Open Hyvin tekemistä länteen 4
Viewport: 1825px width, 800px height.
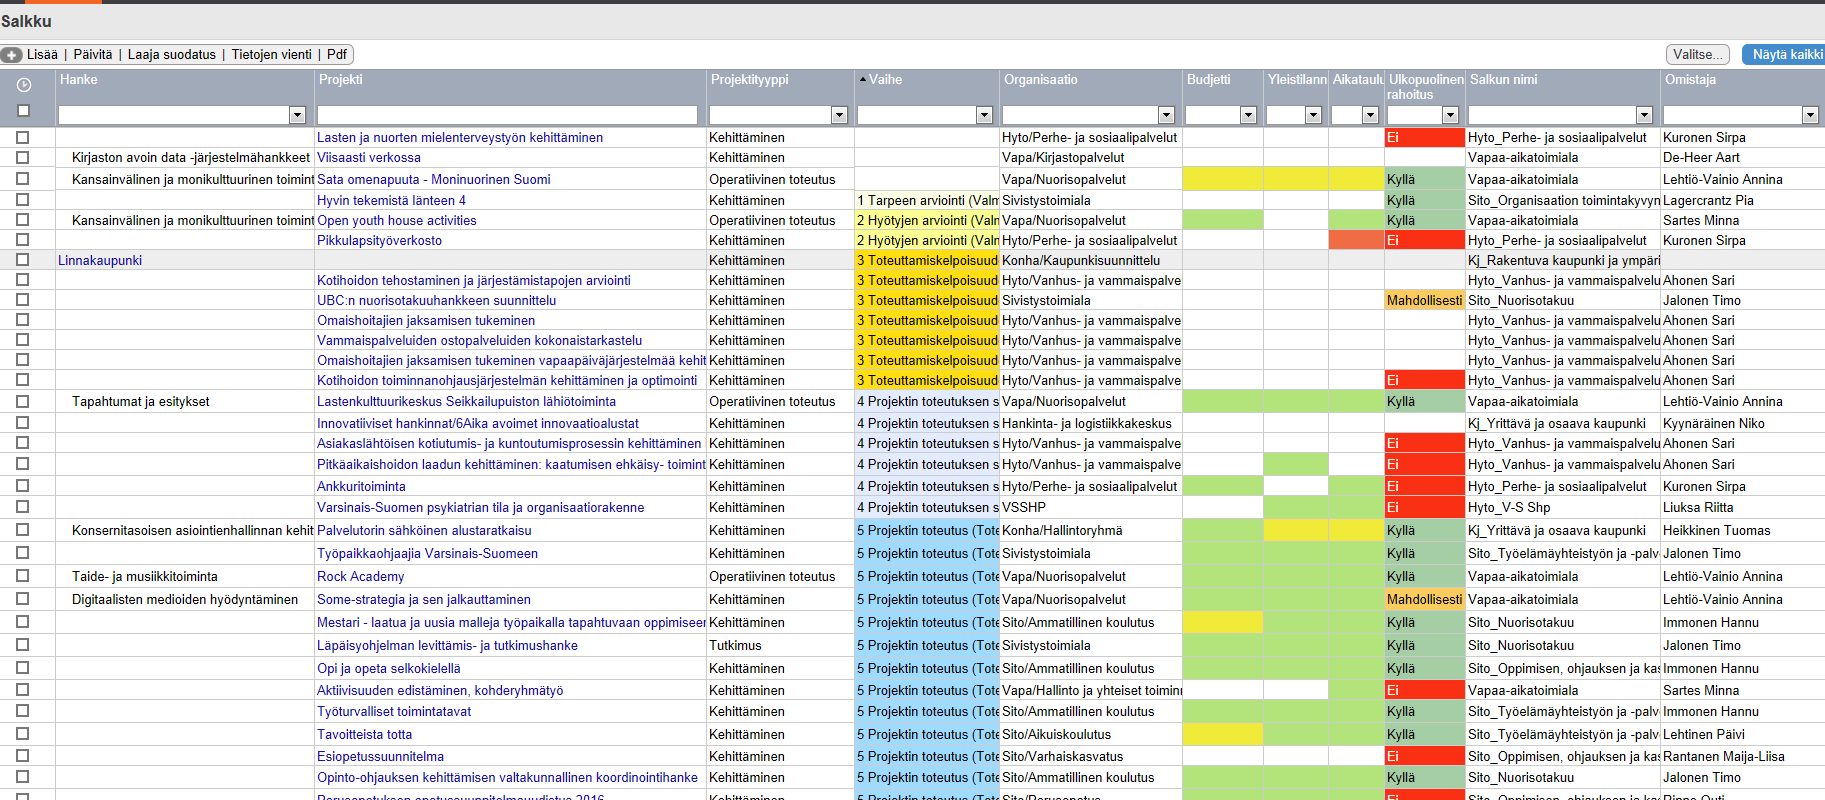pos(392,200)
